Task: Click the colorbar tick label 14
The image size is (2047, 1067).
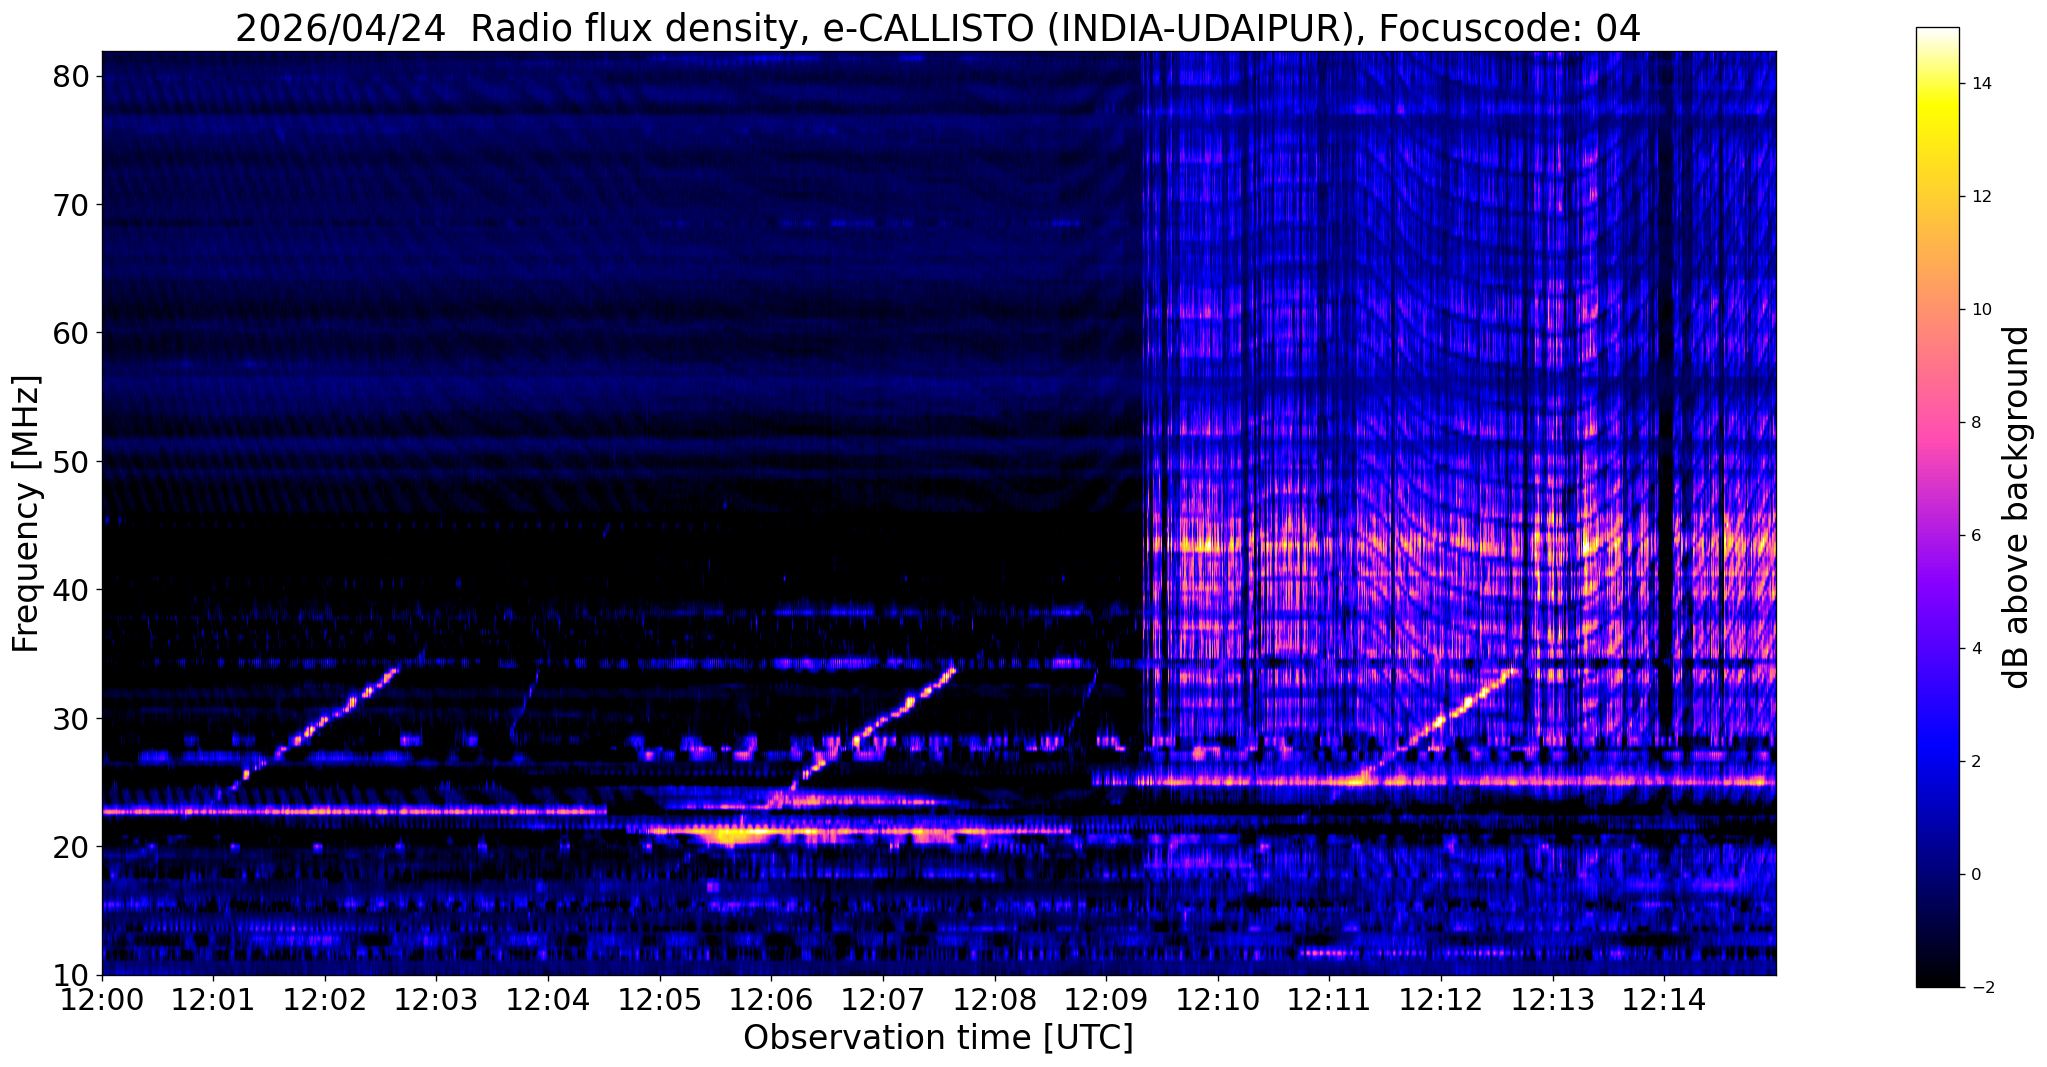Action: click(1980, 84)
